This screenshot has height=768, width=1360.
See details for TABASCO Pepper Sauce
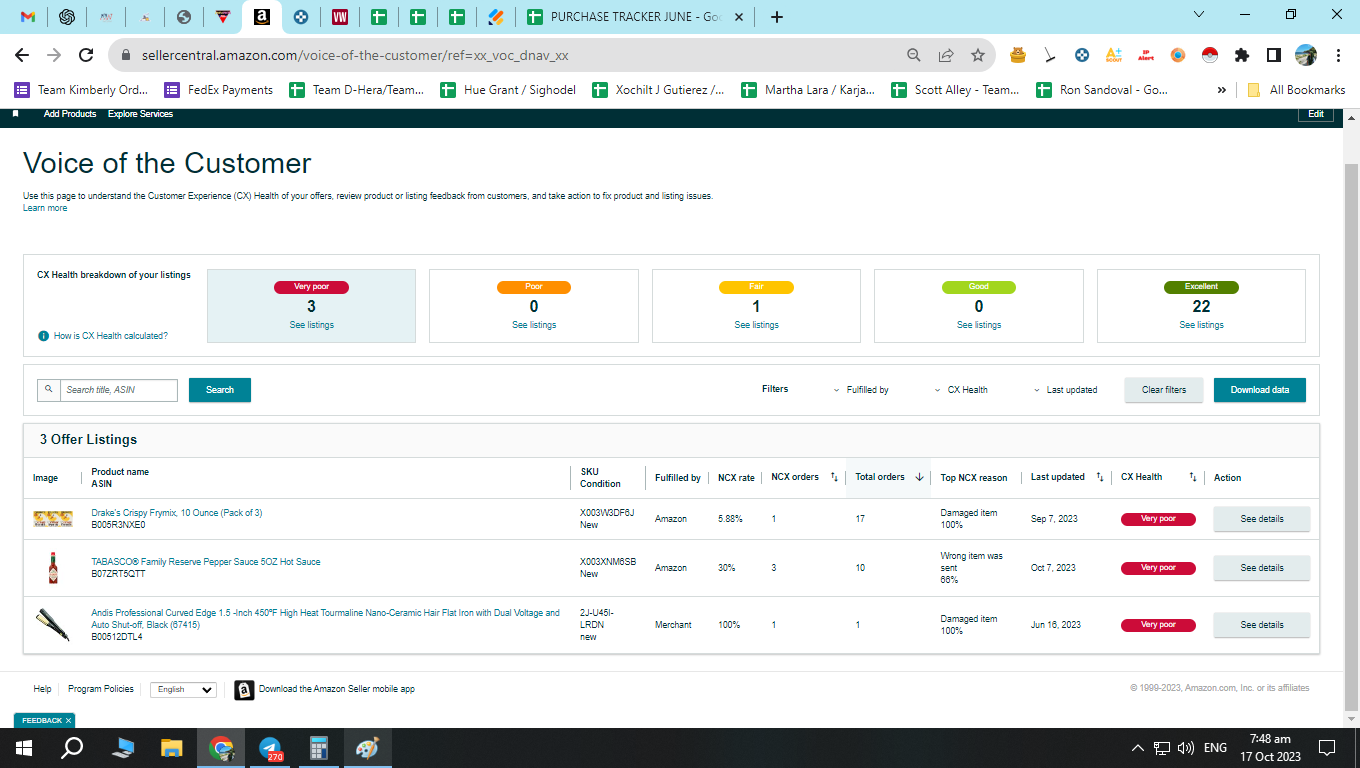[x=1261, y=568]
